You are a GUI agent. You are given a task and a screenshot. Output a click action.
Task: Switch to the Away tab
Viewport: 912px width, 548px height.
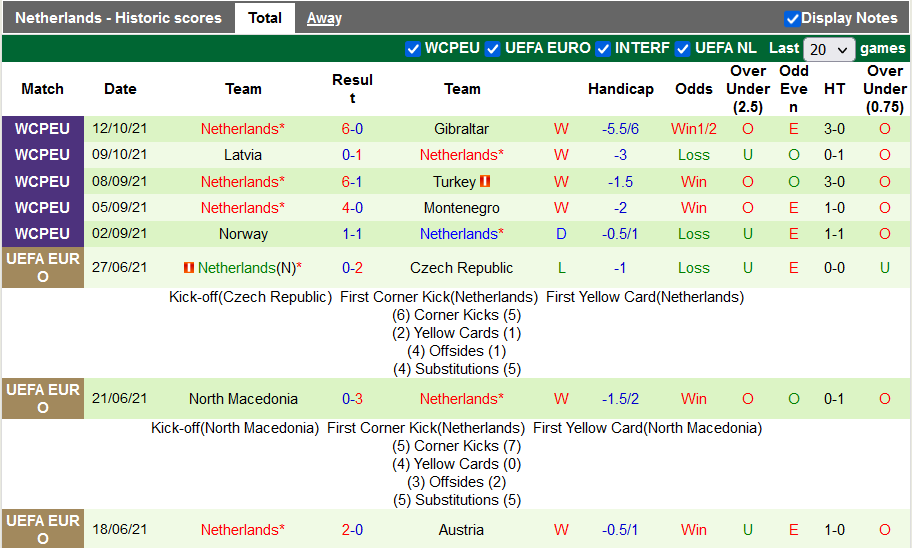[324, 18]
